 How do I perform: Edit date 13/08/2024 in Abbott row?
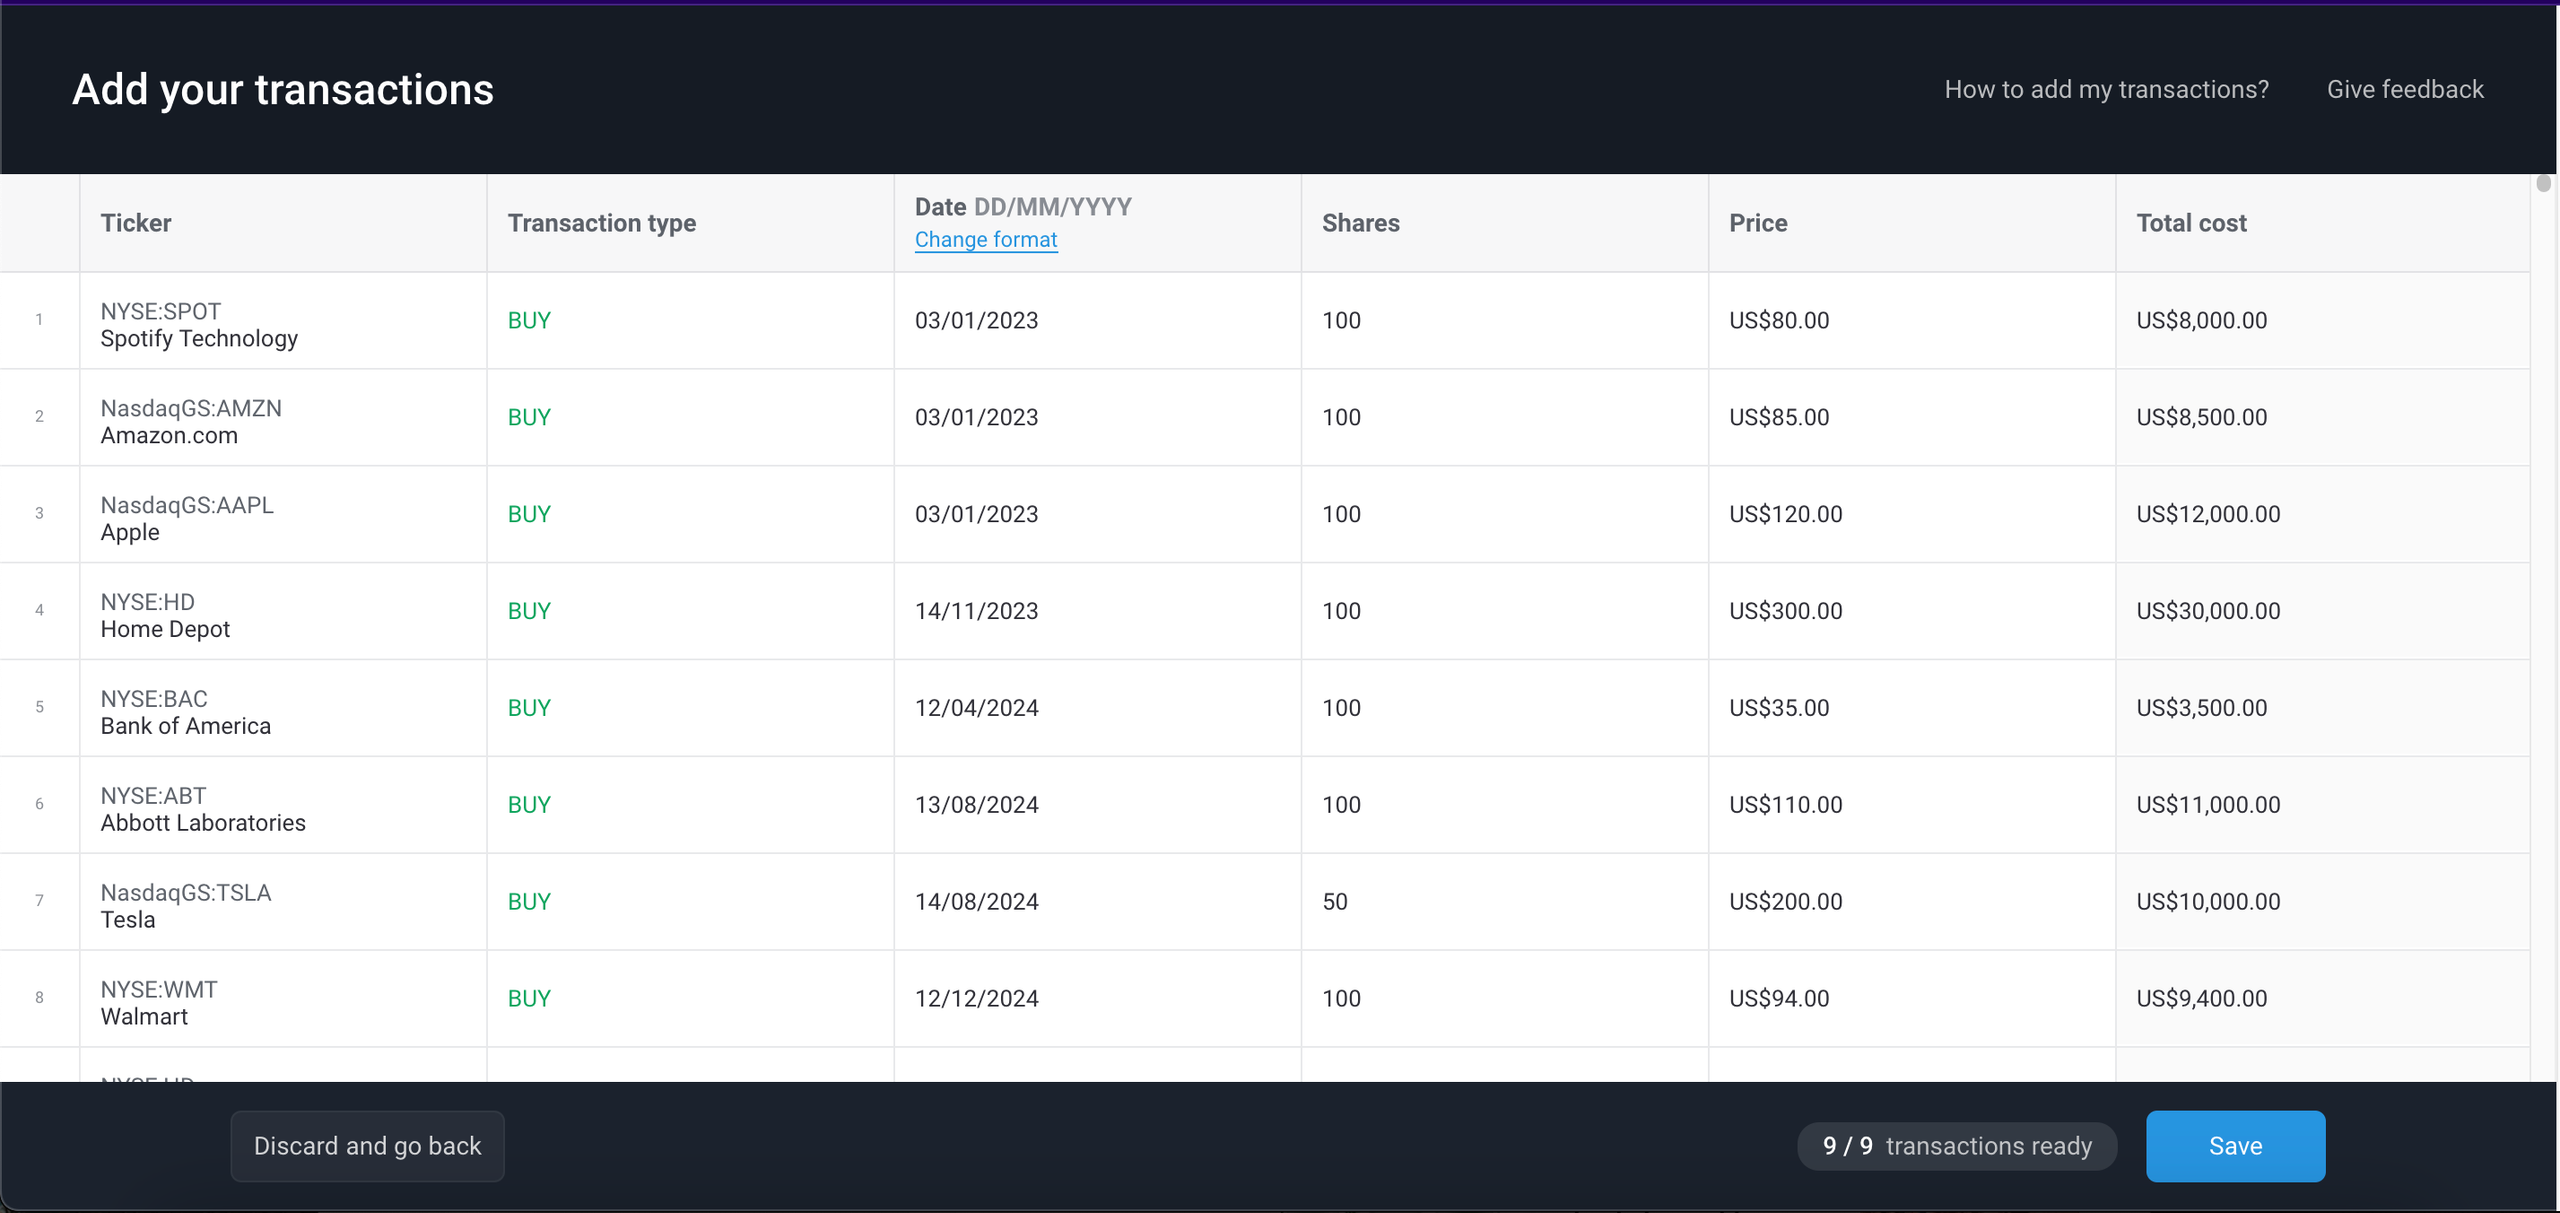tap(1097, 805)
